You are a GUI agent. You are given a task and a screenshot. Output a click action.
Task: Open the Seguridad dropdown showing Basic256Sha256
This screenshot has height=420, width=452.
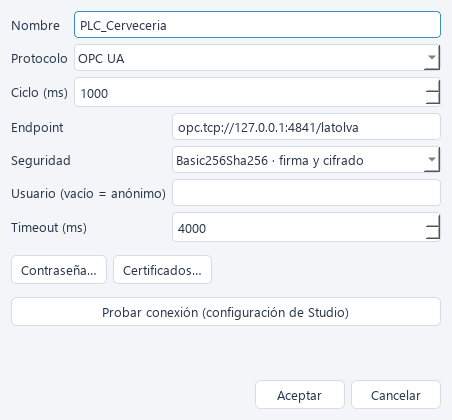point(306,160)
